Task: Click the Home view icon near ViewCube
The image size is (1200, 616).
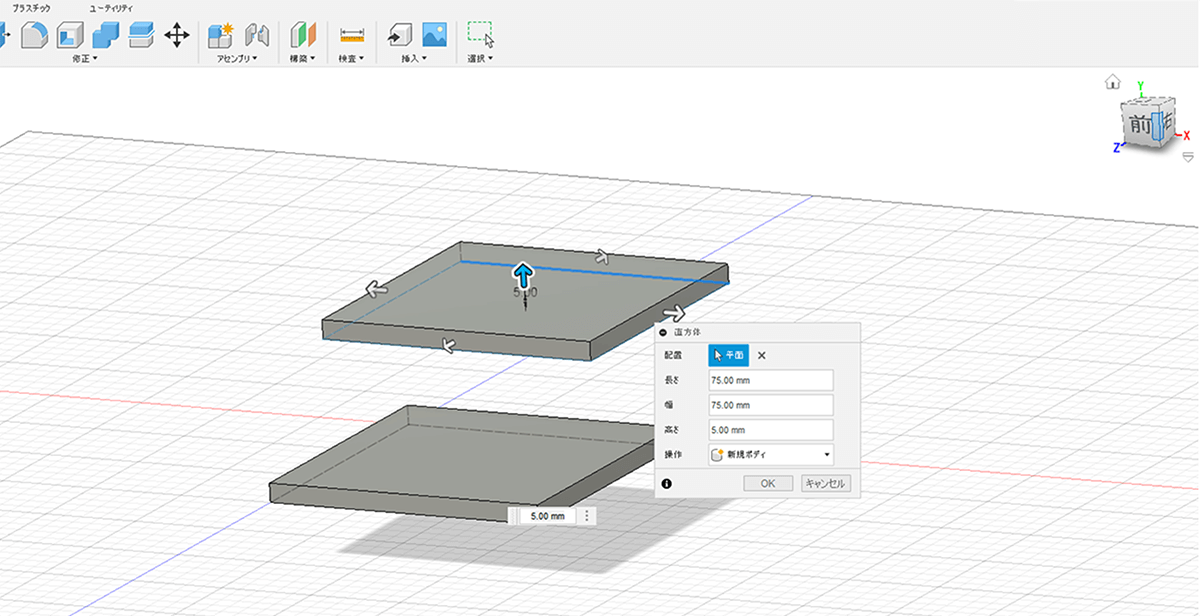Action: pos(1112,82)
